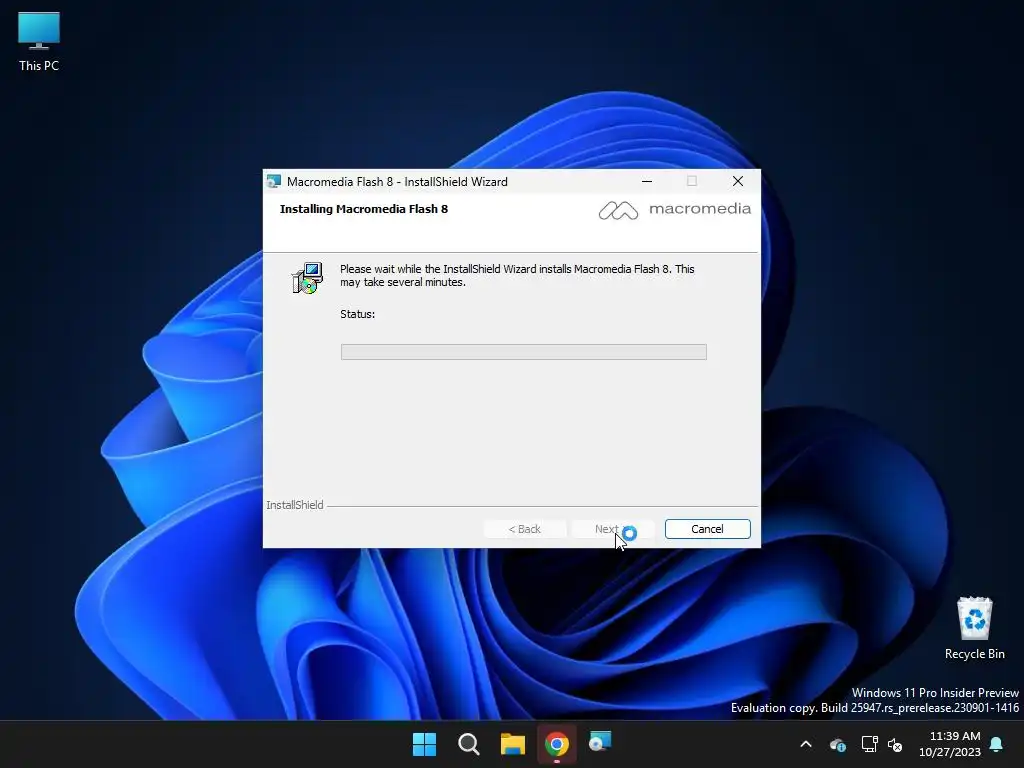Click the greyed-out Next button

[613, 529]
